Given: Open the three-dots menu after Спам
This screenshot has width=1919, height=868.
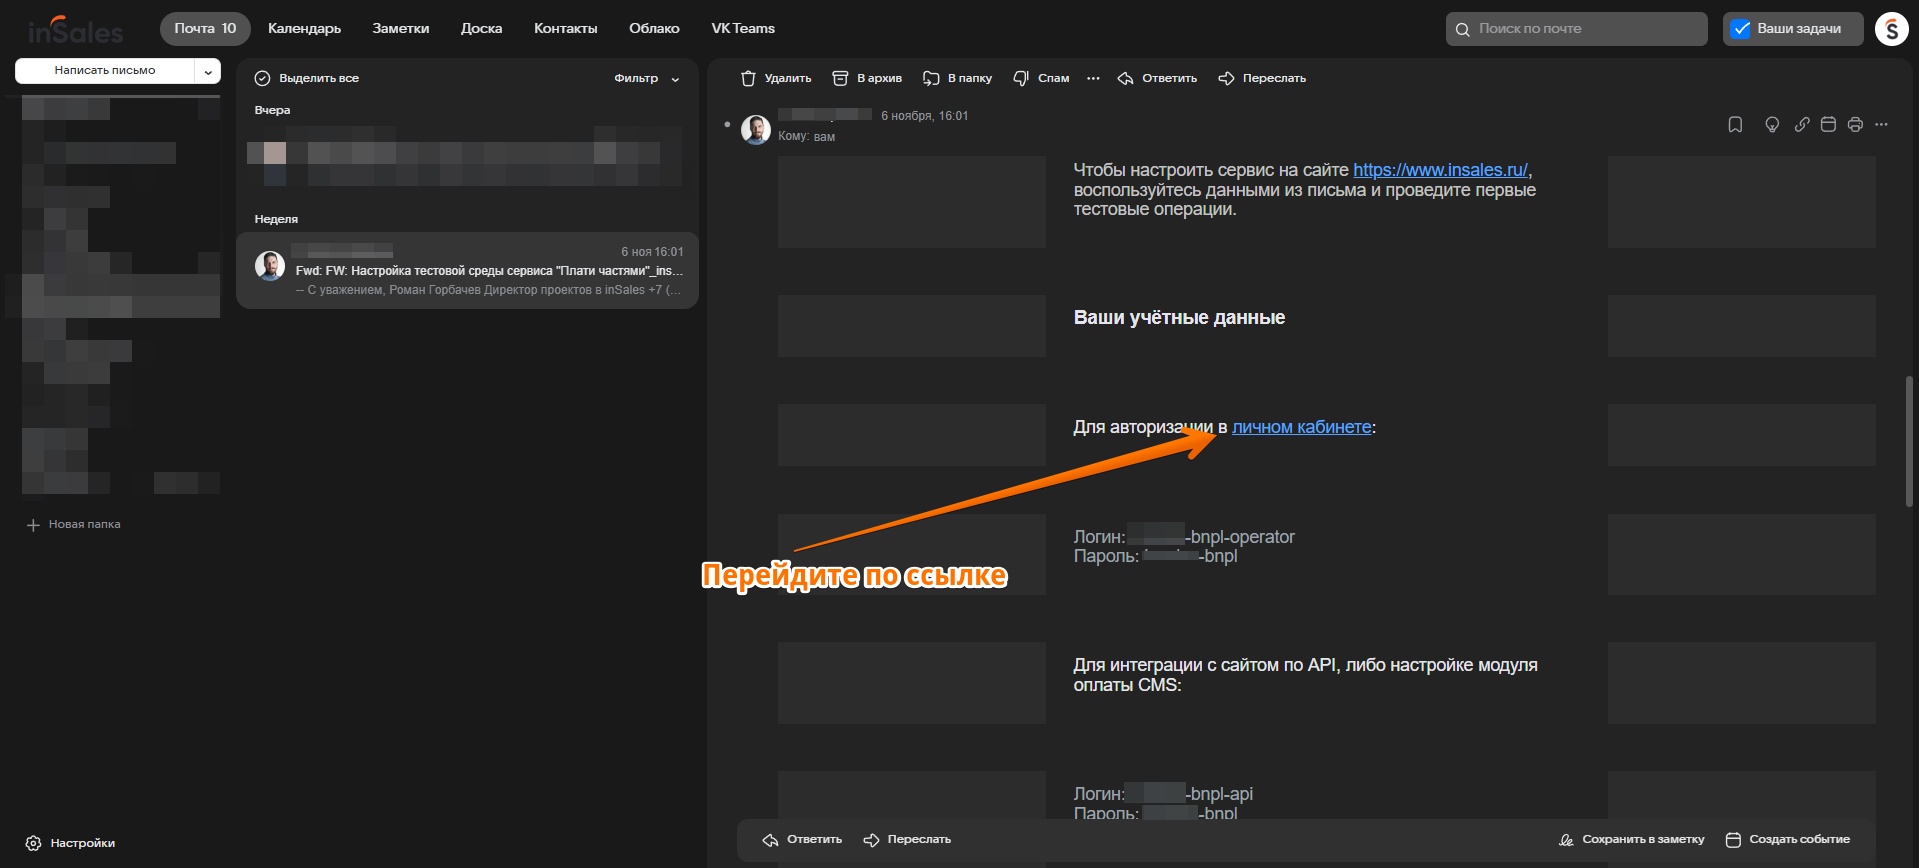Looking at the screenshot, I should point(1093,78).
